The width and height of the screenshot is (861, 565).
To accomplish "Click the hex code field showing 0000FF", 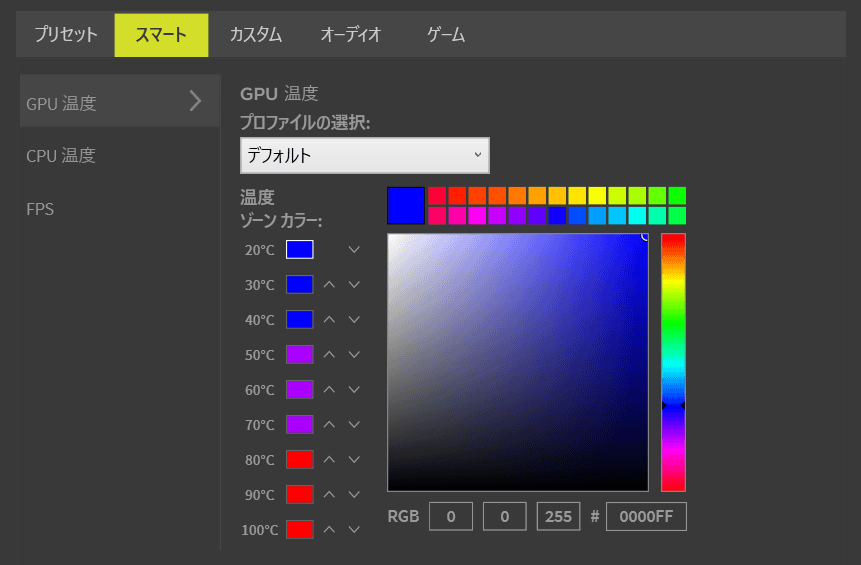I will (646, 516).
